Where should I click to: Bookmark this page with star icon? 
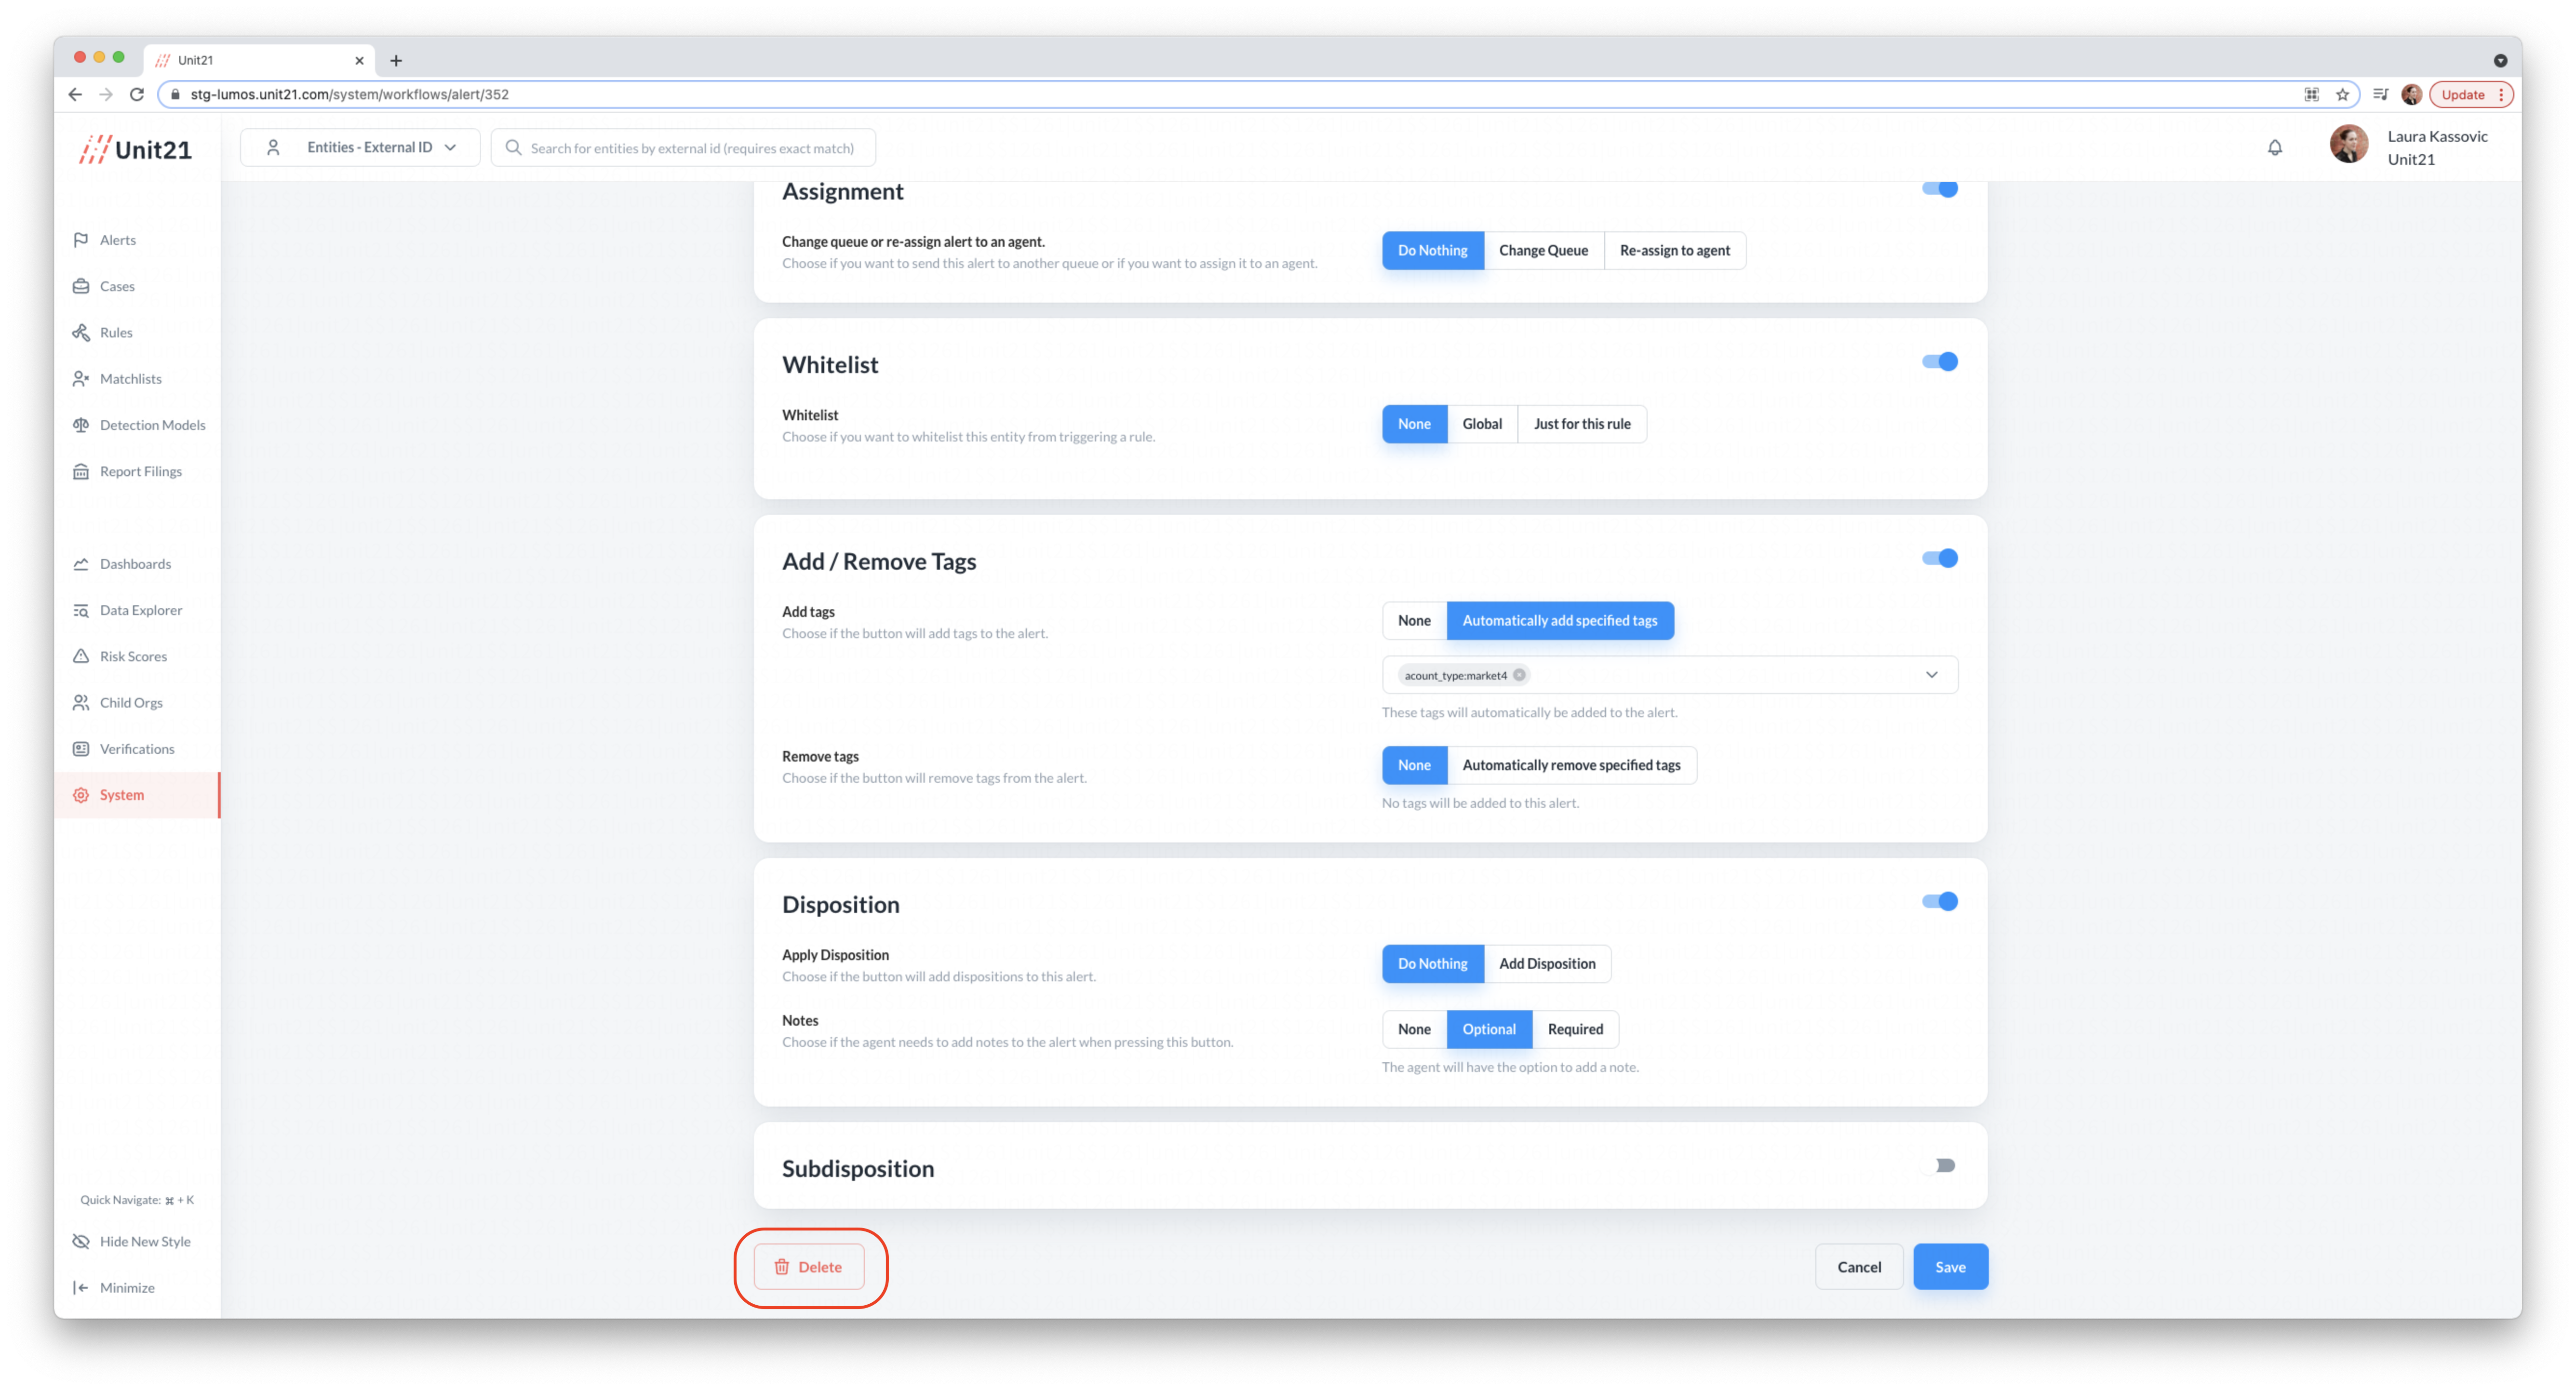(x=2342, y=94)
